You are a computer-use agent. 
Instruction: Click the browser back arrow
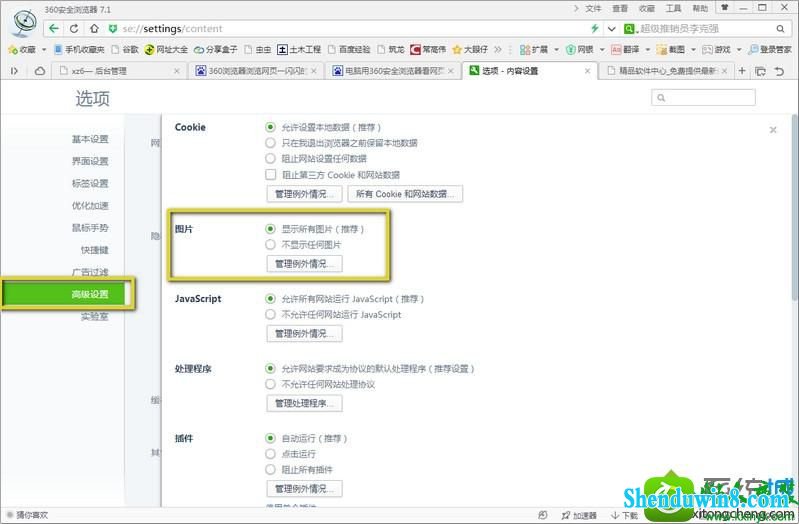click(x=54, y=29)
